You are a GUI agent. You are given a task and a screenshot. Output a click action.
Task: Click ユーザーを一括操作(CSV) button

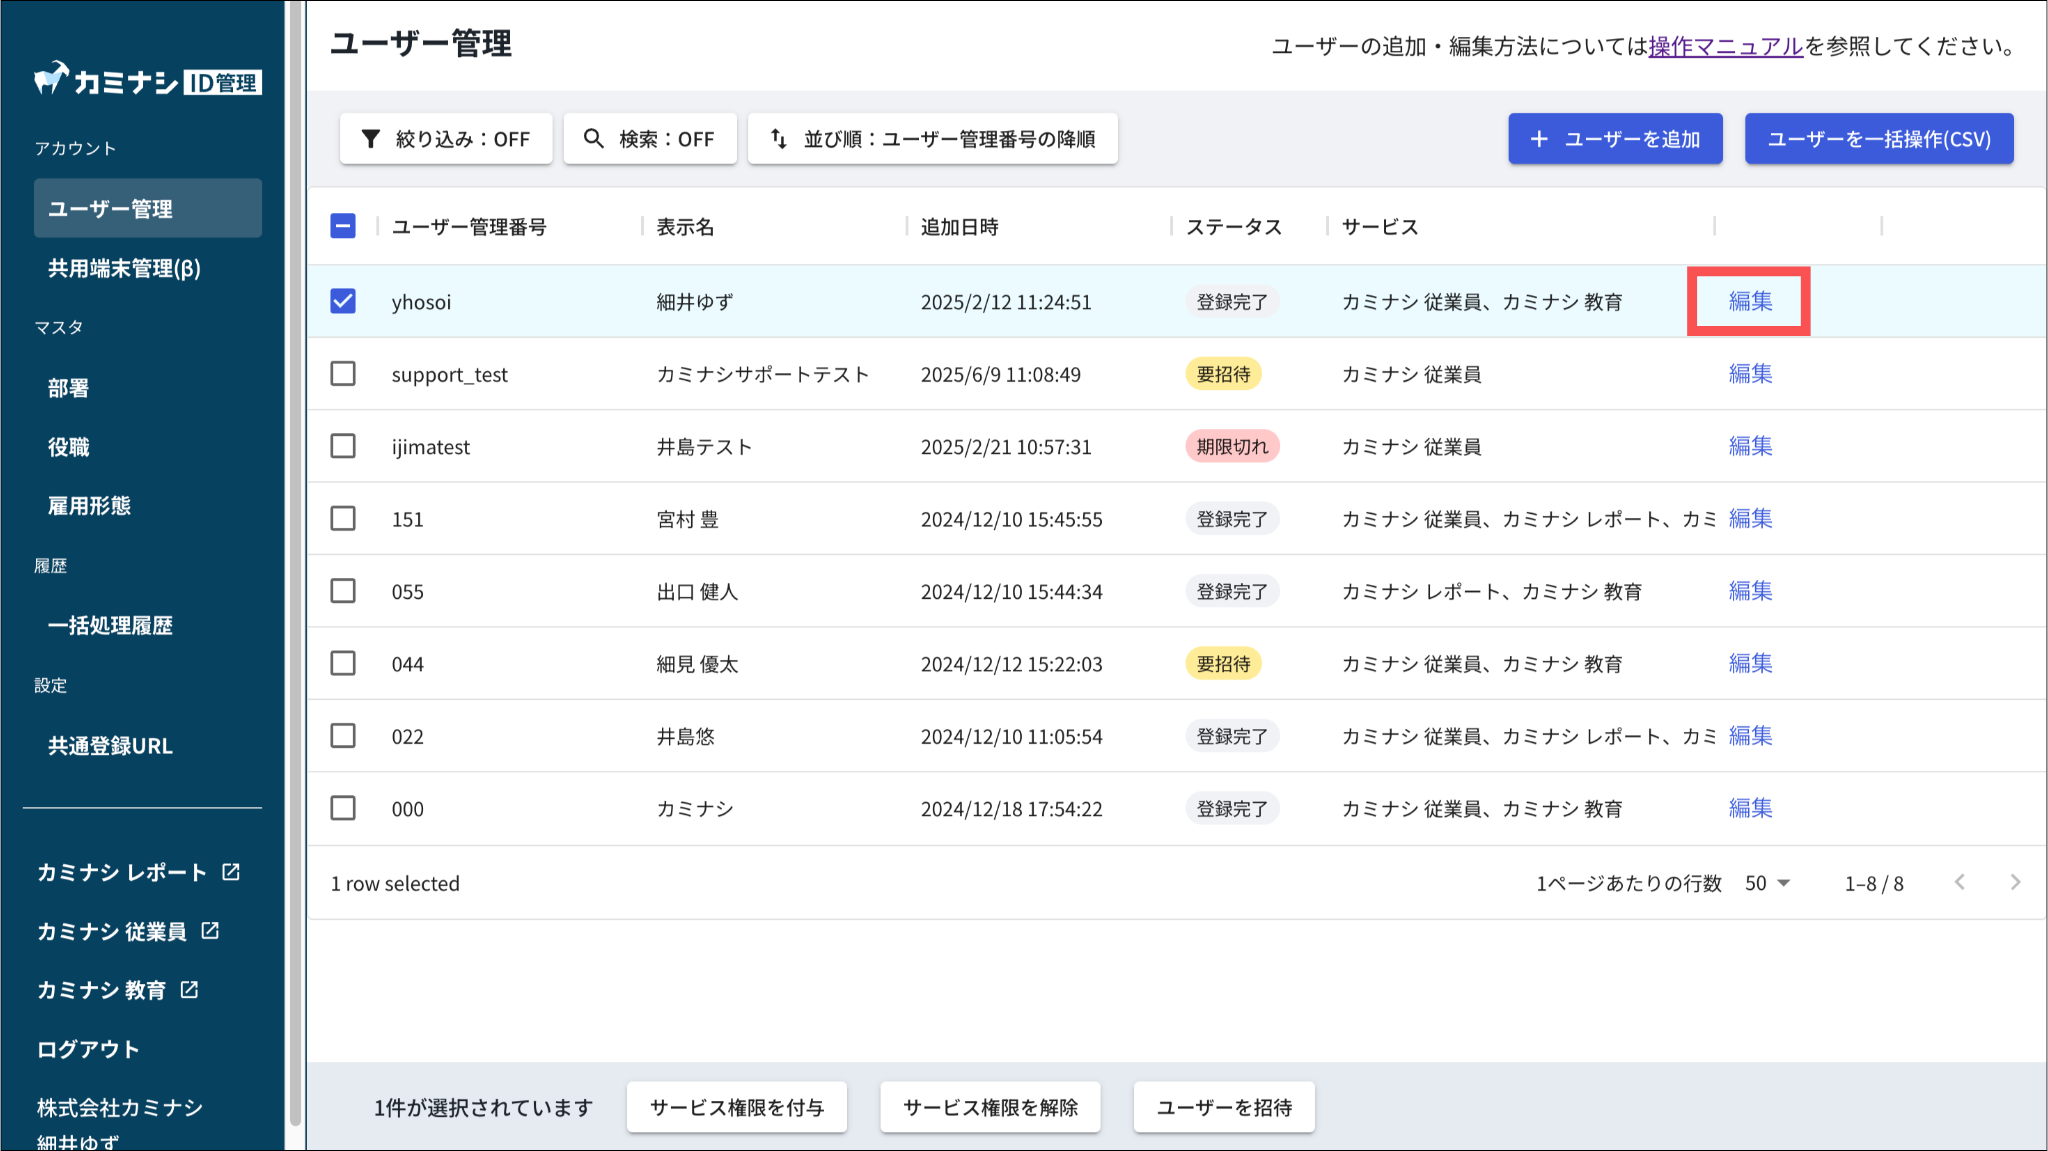1879,139
